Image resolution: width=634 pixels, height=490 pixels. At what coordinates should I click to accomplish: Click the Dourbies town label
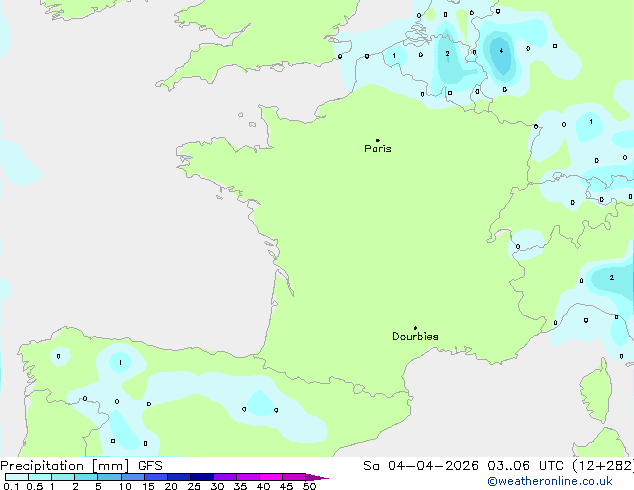415,336
